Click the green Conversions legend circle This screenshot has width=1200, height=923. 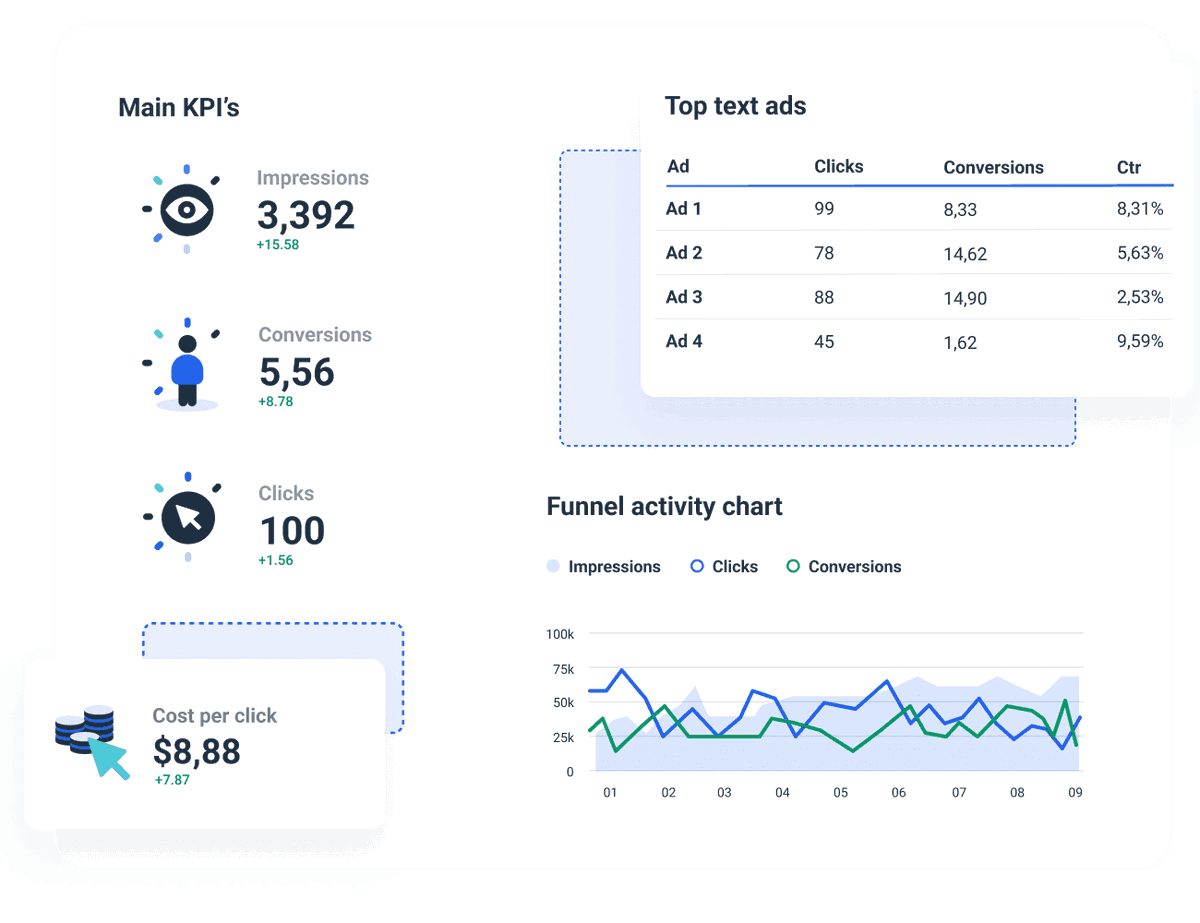793,566
